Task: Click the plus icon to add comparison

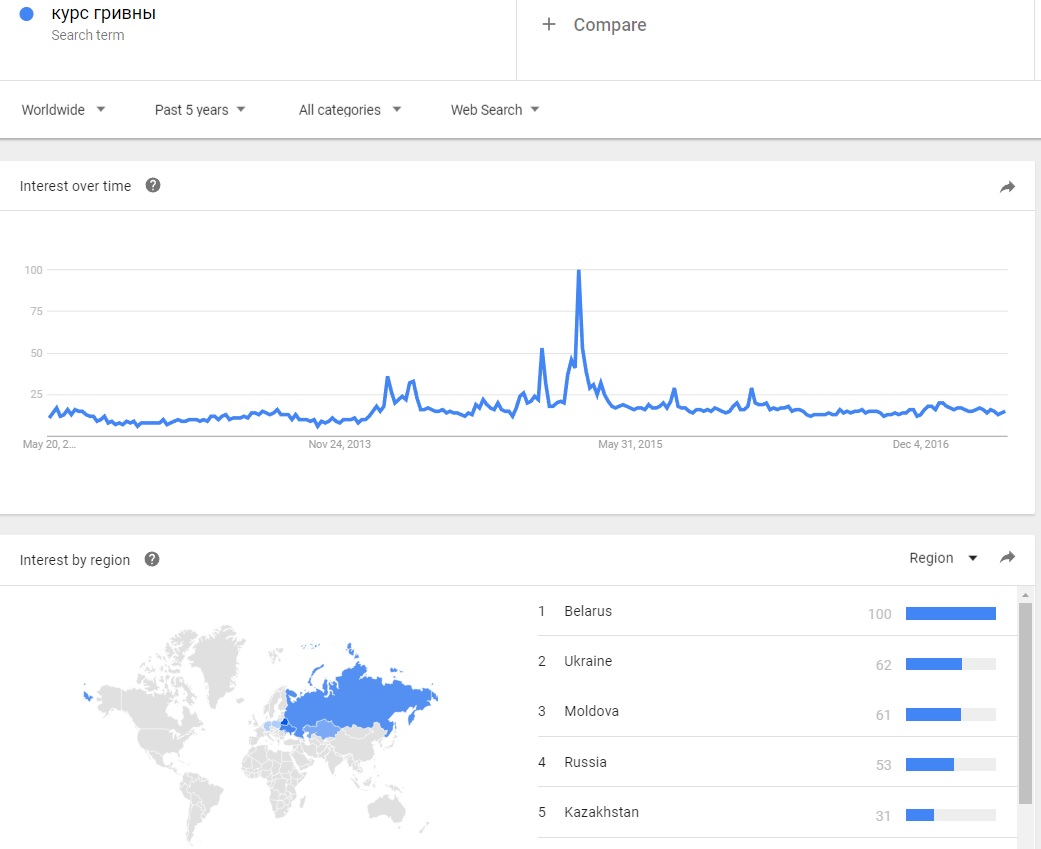Action: pos(548,25)
